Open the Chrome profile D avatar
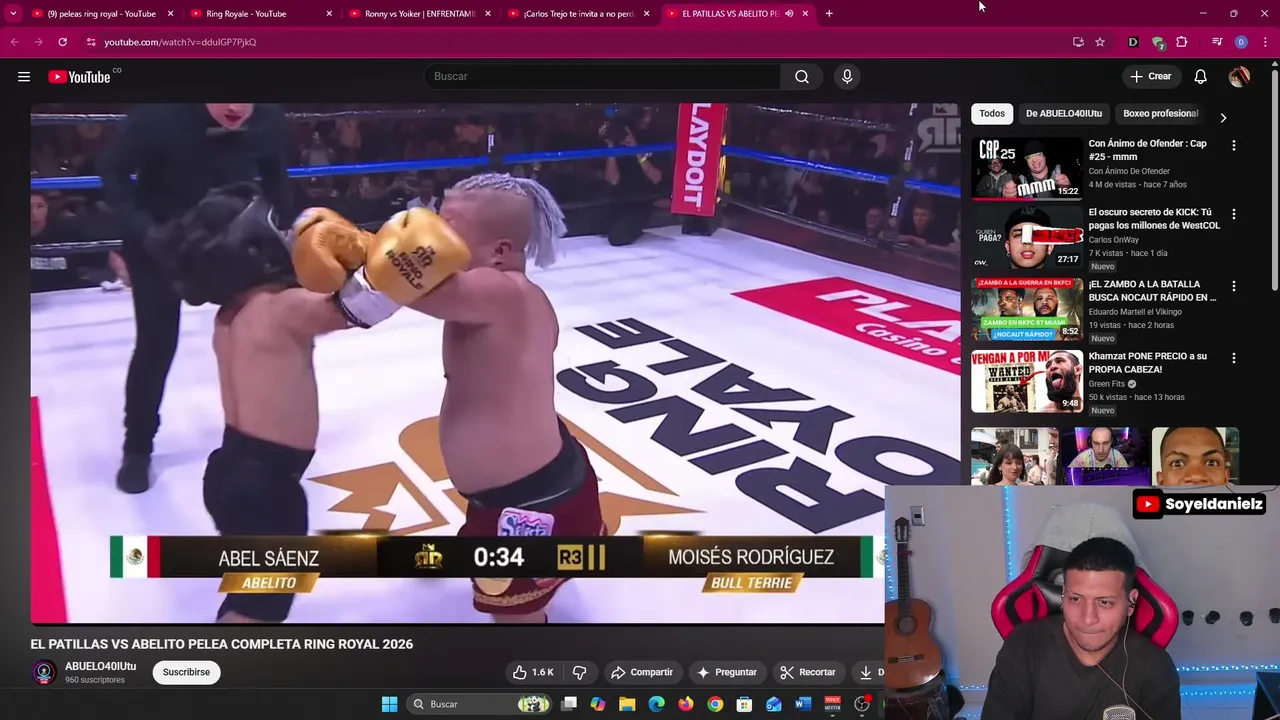 [x=1241, y=42]
